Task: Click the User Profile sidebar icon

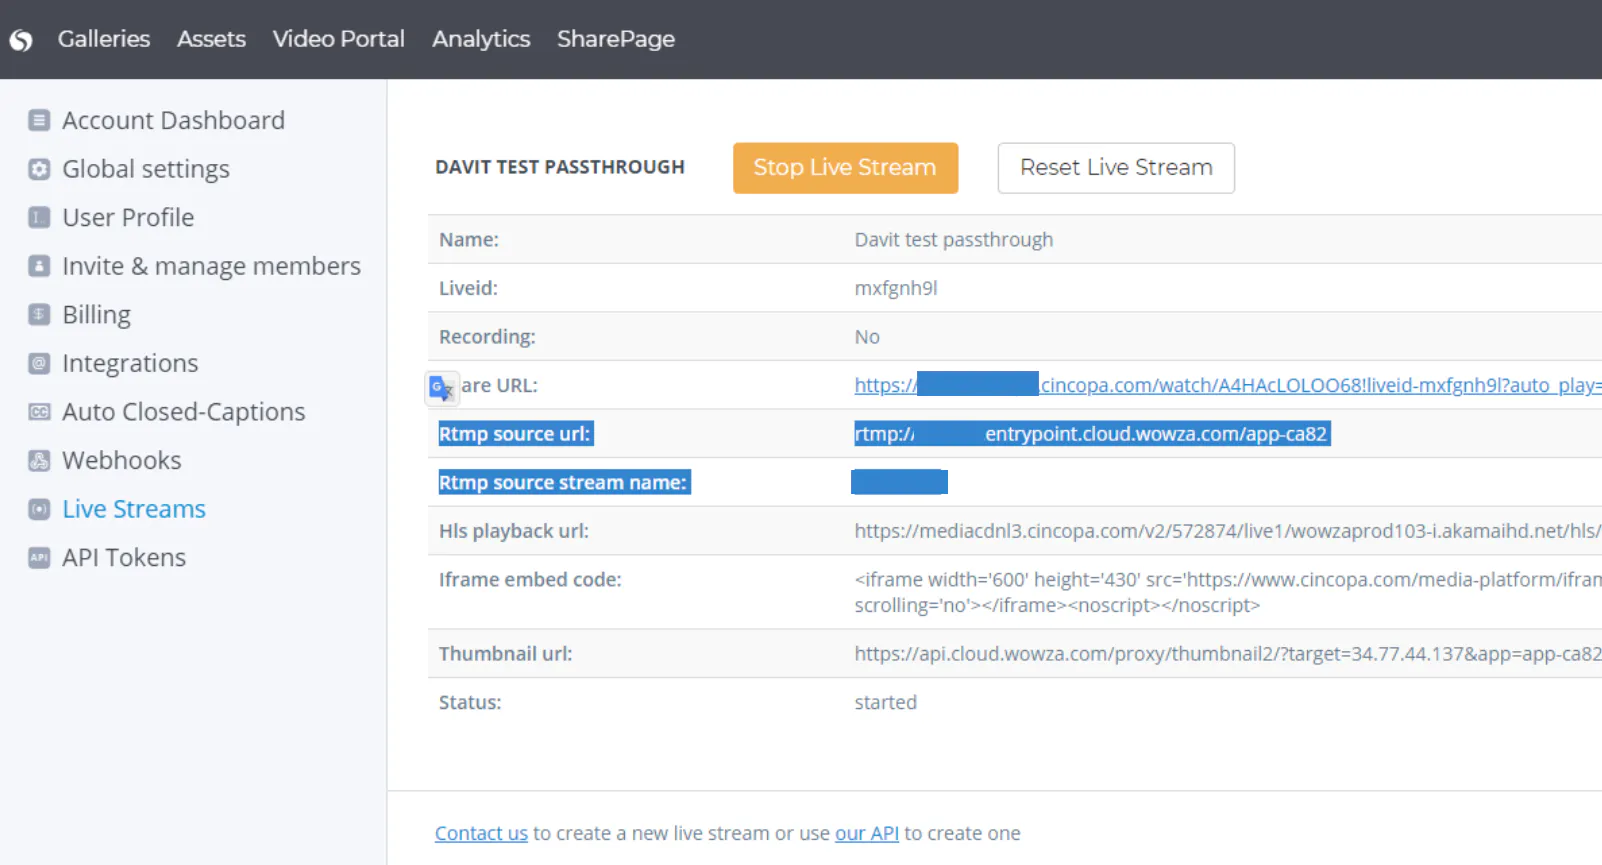Action: 39,217
